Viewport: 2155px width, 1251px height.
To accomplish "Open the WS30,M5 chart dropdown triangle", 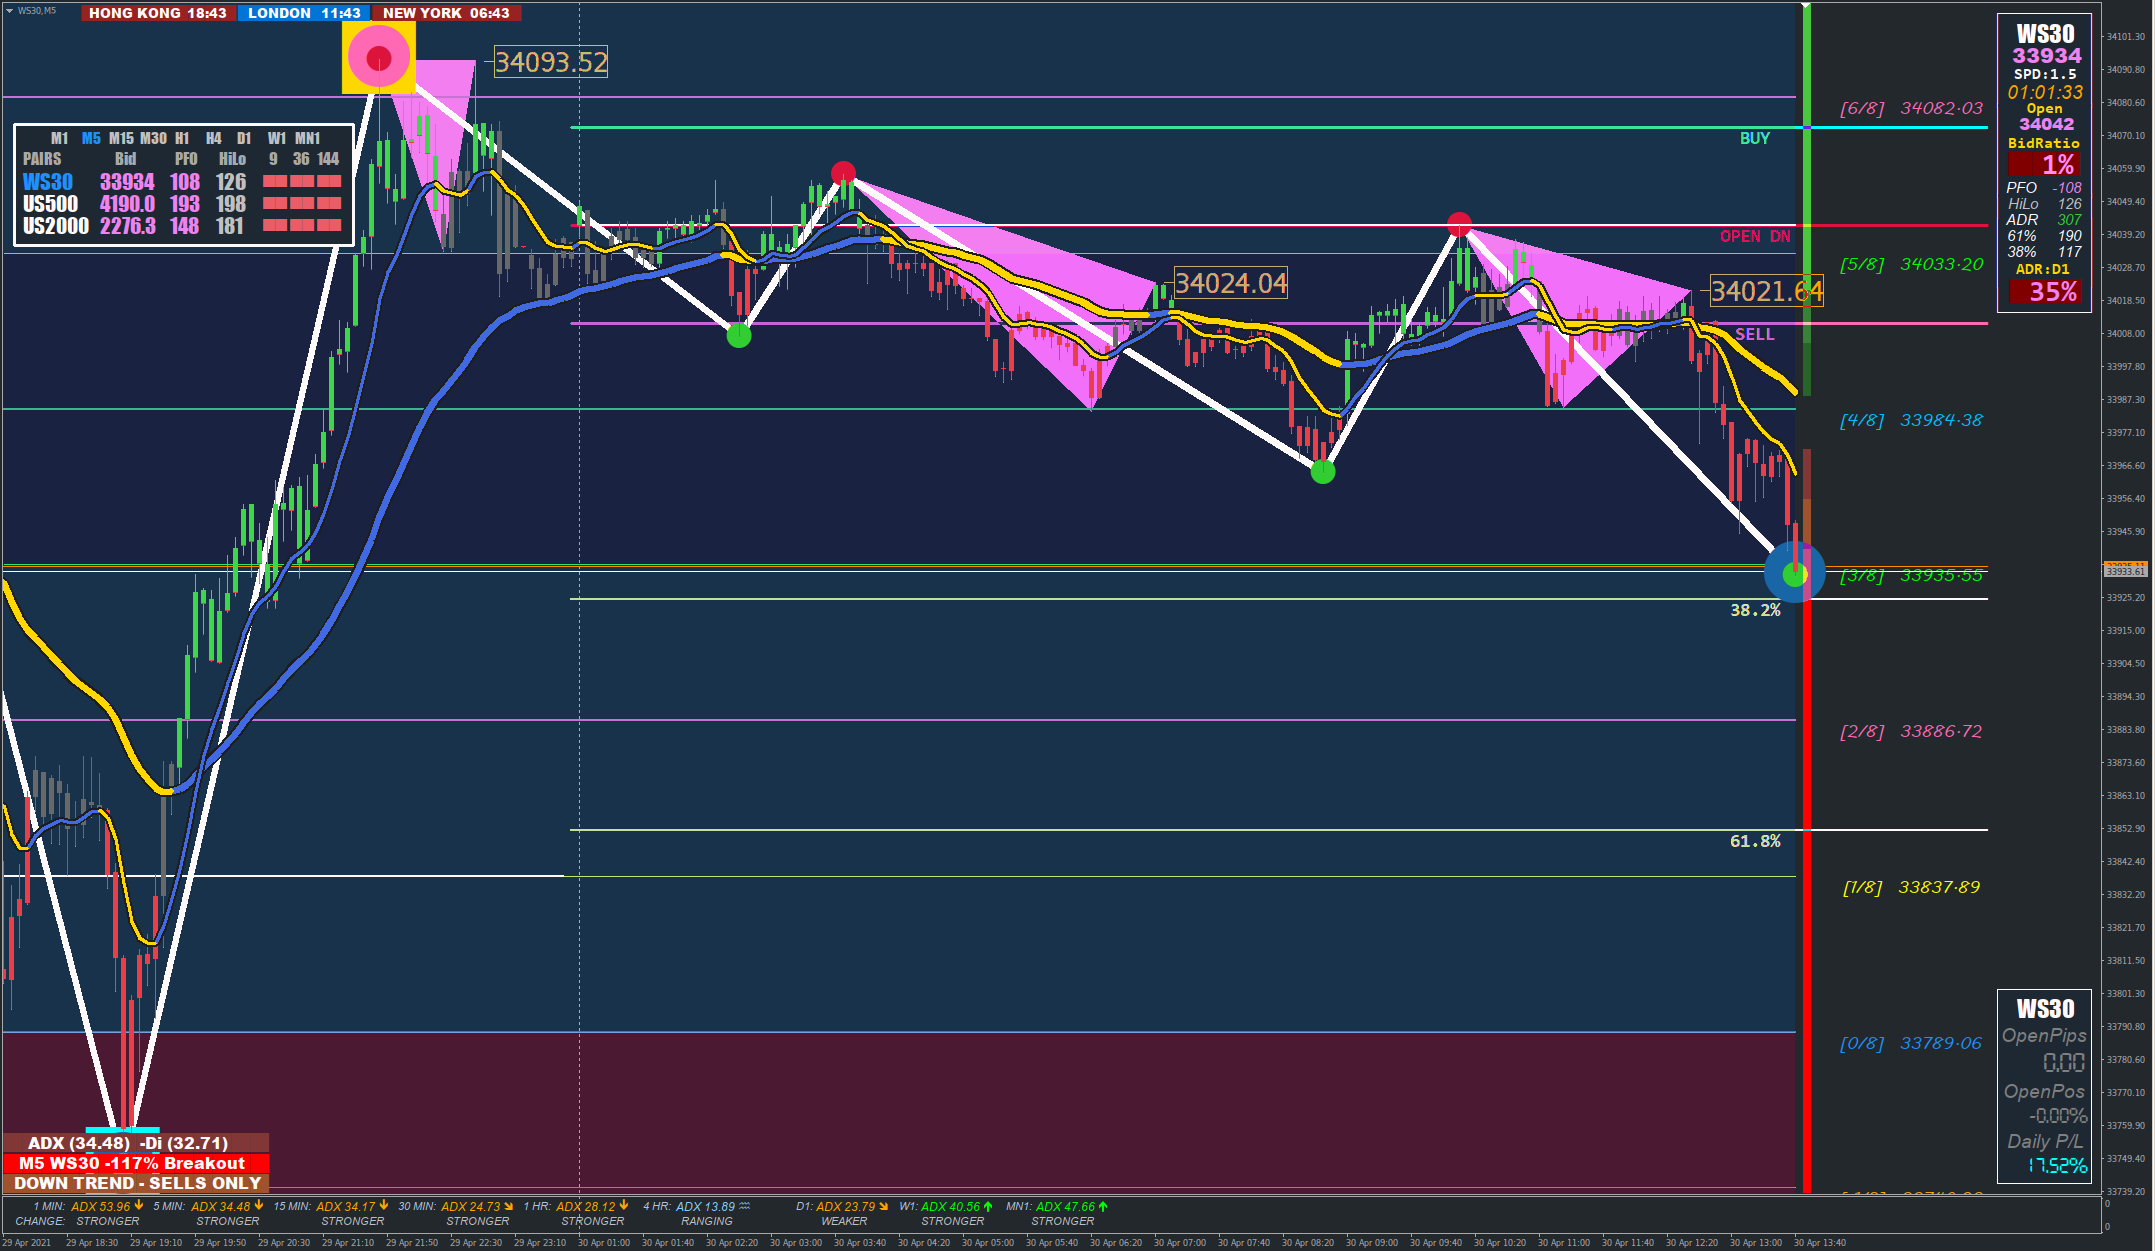I will point(9,10).
